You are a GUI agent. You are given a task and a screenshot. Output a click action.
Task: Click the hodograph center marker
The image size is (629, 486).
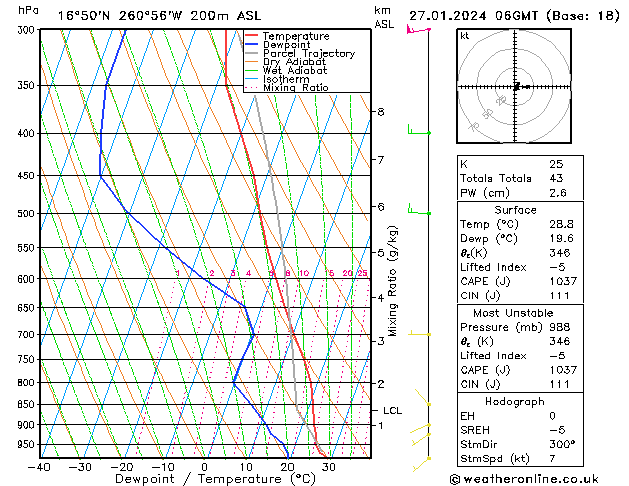tap(516, 86)
